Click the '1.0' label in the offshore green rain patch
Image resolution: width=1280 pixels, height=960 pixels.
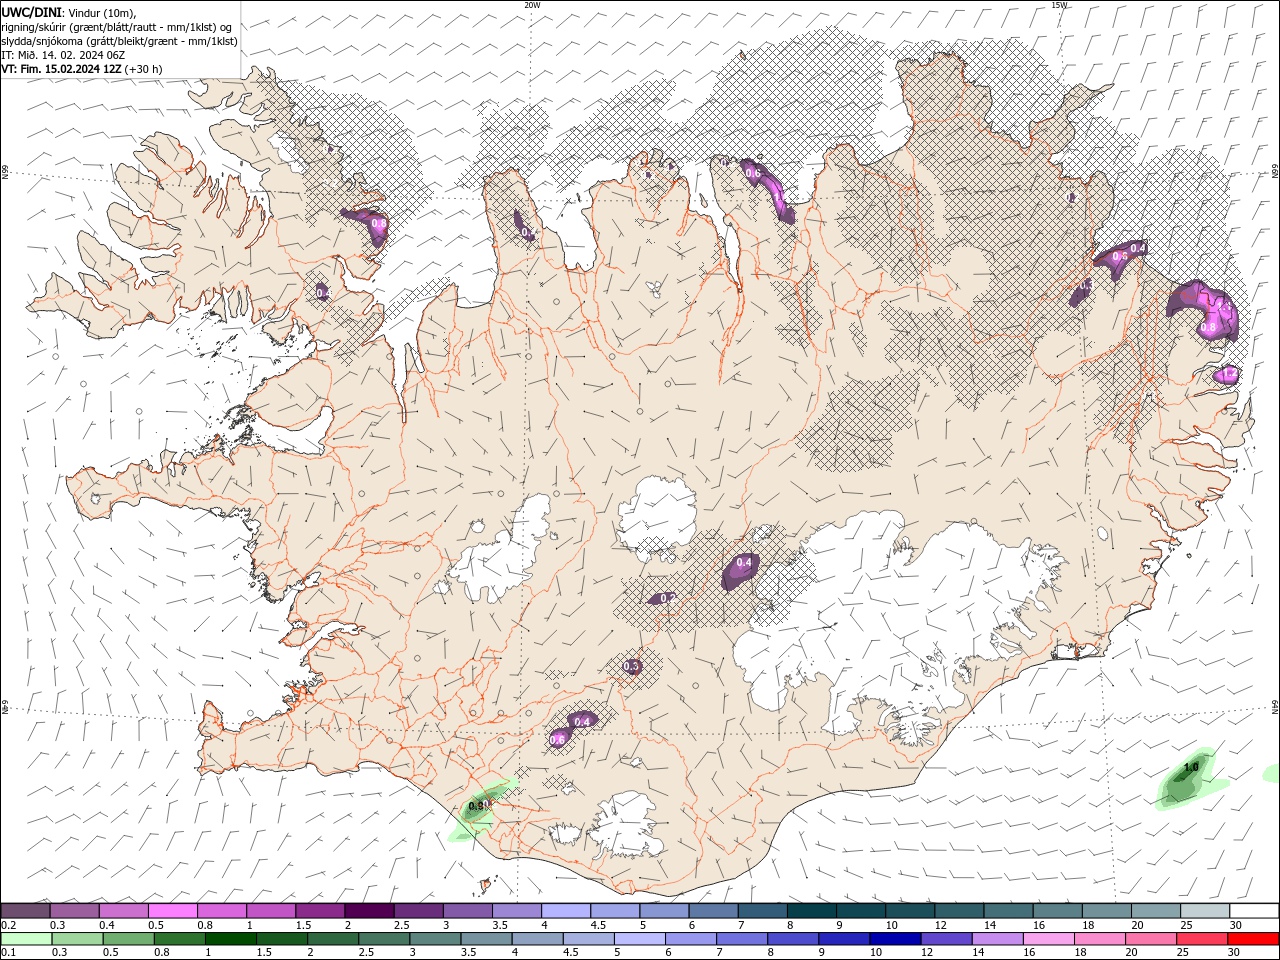point(1191,767)
